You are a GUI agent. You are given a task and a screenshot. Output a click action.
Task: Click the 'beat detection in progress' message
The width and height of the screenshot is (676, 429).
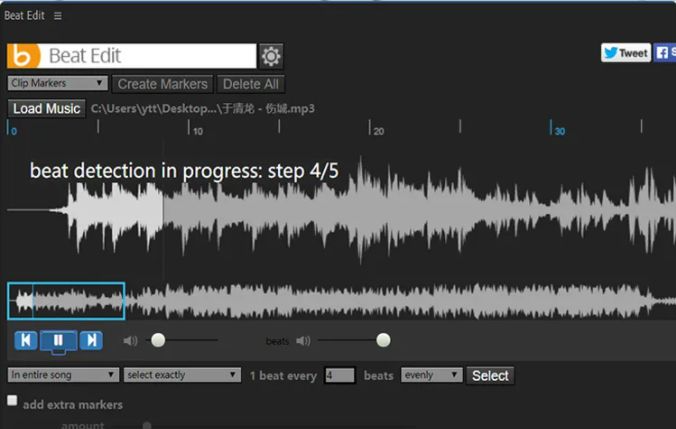click(x=184, y=171)
